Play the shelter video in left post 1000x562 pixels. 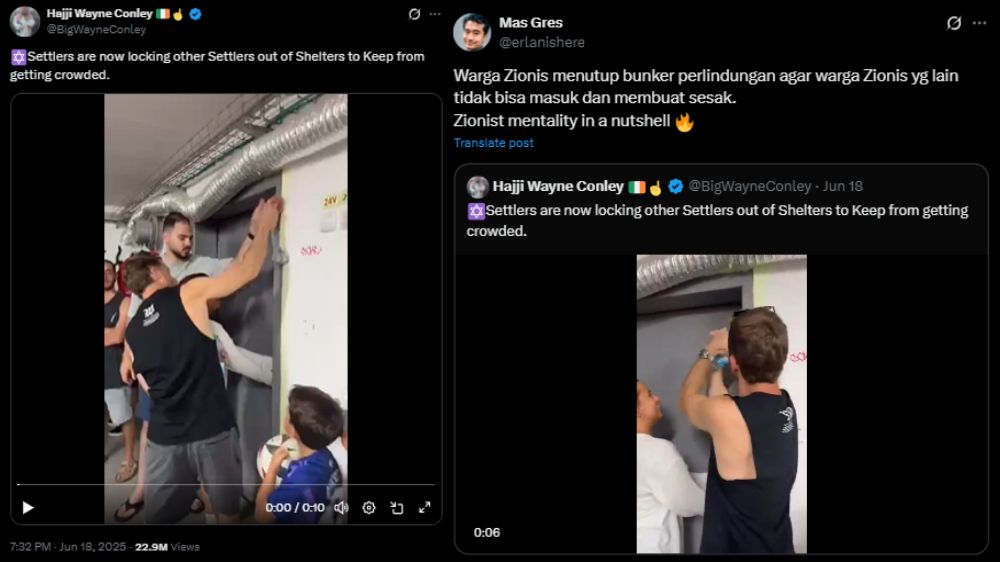tap(27, 508)
